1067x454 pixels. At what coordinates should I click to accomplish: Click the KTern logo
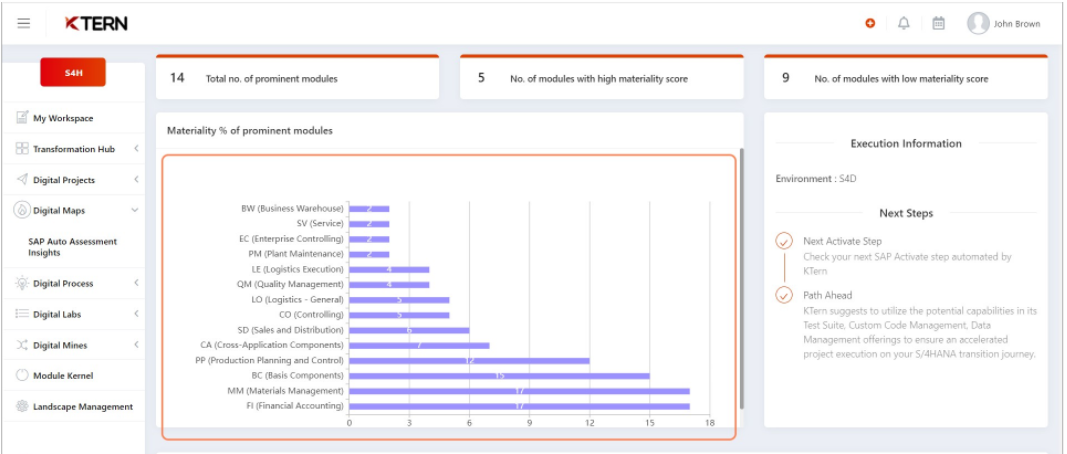pyautogui.click(x=96, y=23)
